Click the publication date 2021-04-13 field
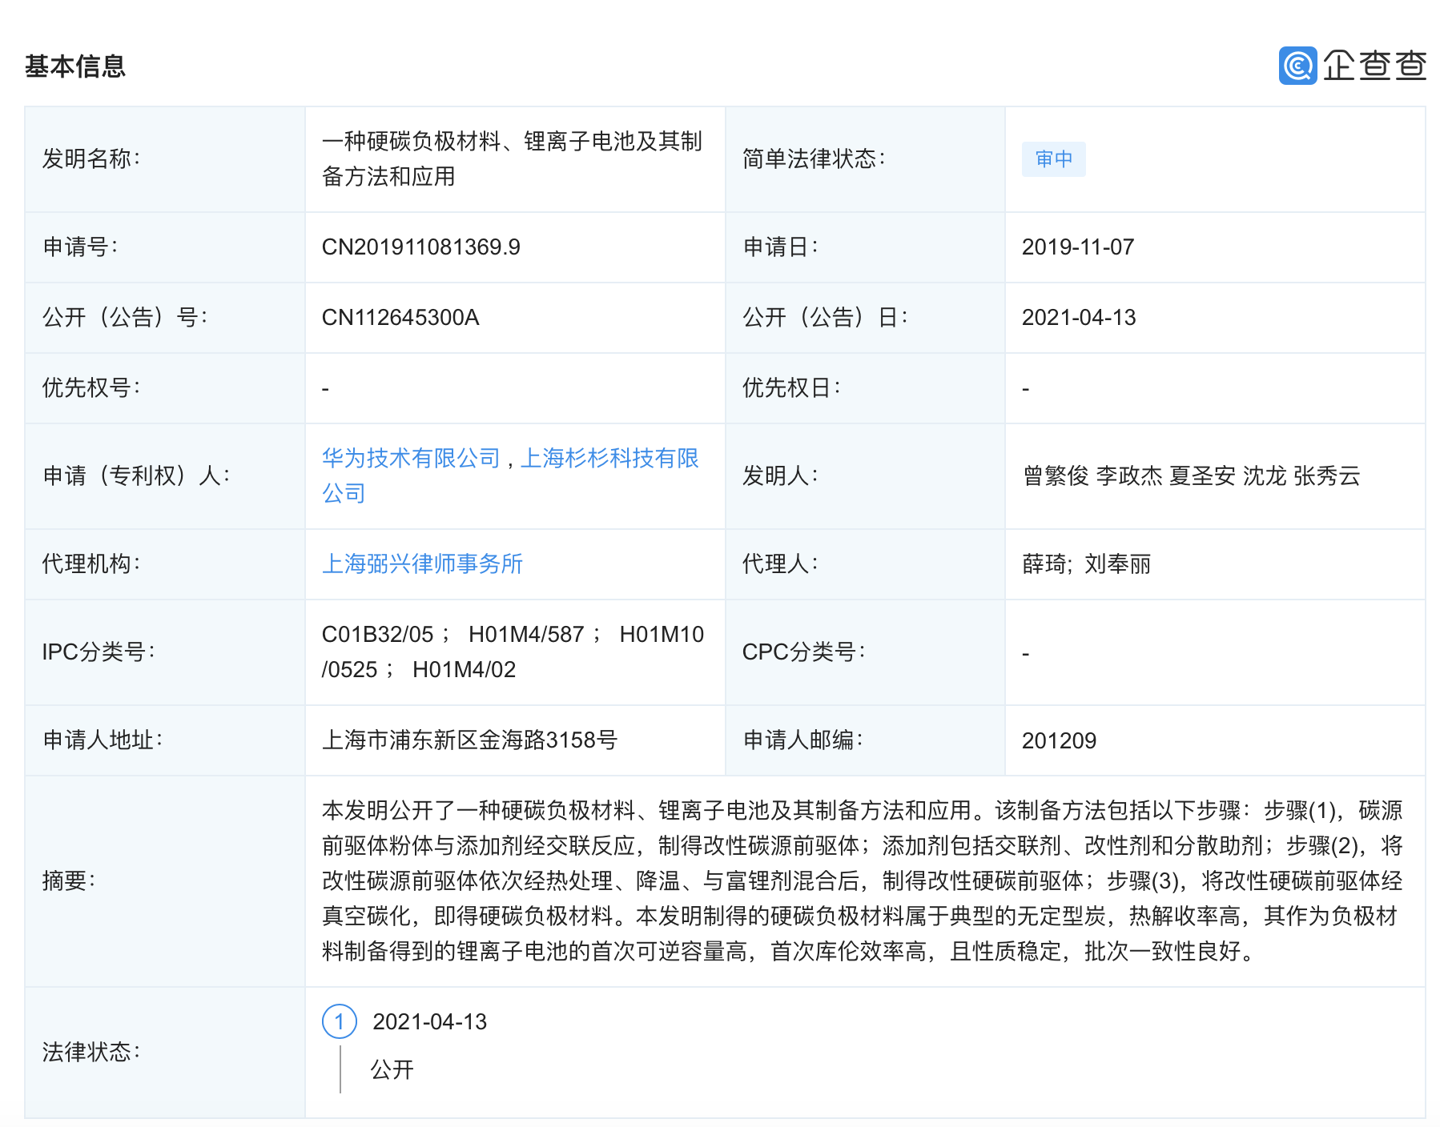This screenshot has width=1440, height=1127. click(x=1079, y=317)
